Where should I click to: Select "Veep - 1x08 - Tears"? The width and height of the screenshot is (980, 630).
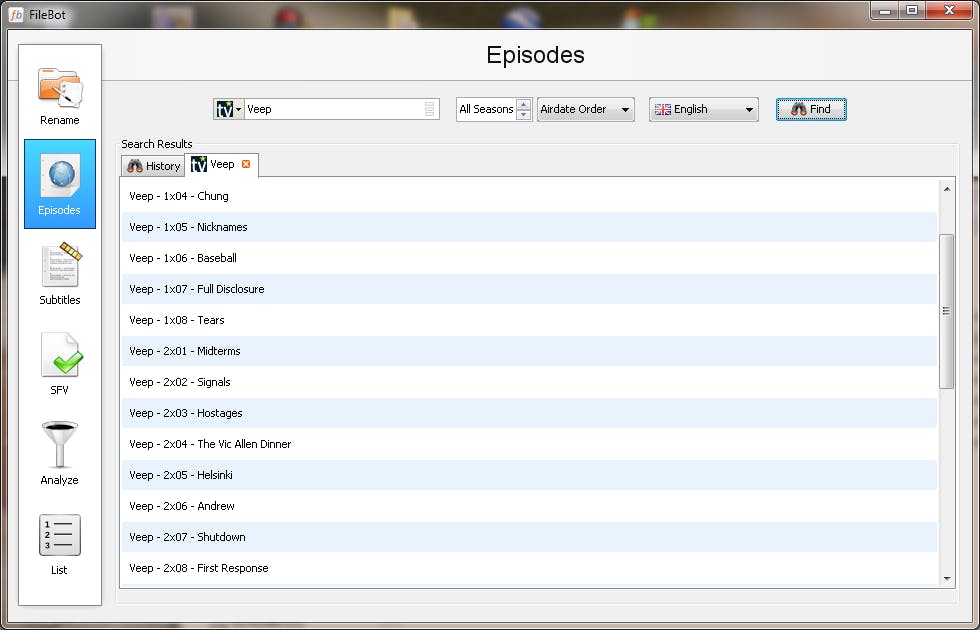[x=529, y=320]
